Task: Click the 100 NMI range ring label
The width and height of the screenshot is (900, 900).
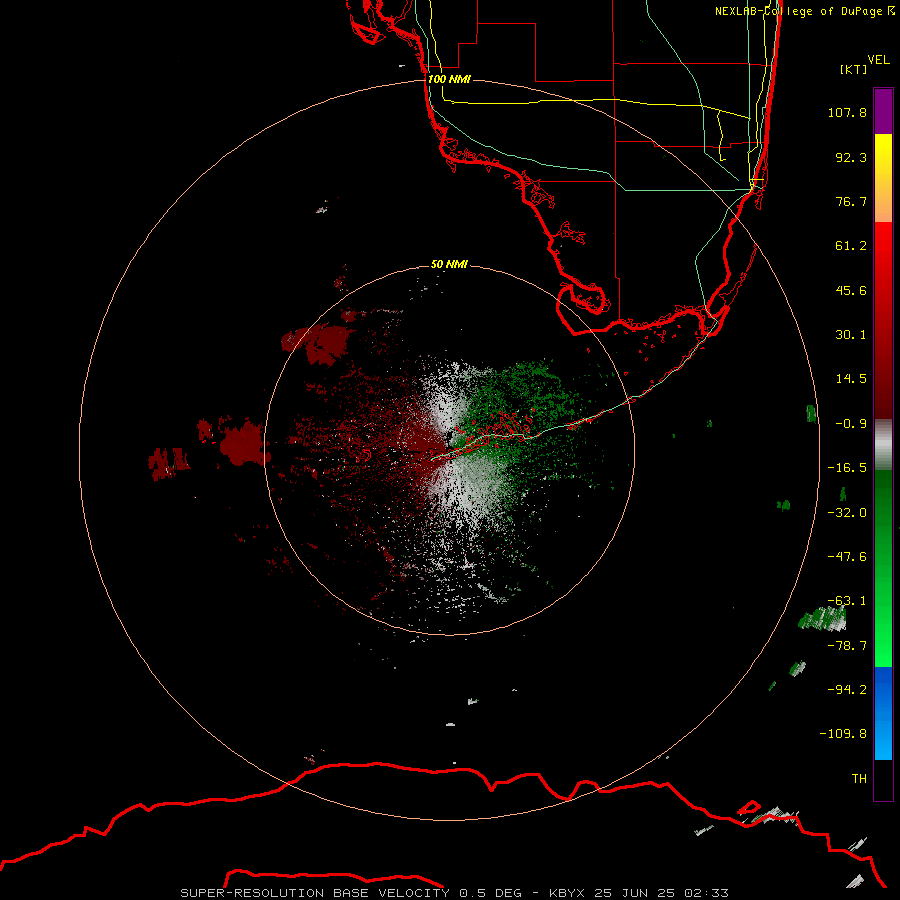Action: pos(449,79)
